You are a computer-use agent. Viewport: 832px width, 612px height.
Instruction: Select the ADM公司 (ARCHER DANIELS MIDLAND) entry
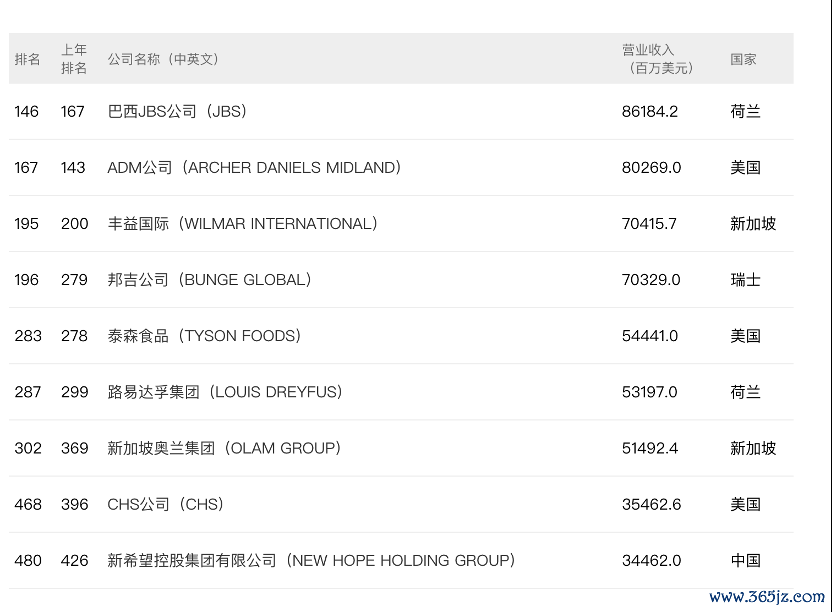click(x=254, y=168)
